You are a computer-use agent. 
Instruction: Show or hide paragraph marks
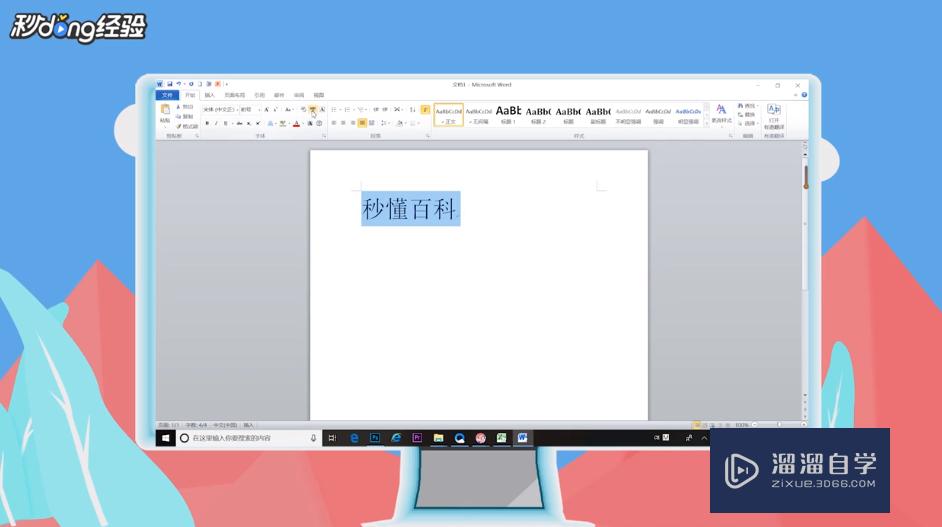(425, 109)
